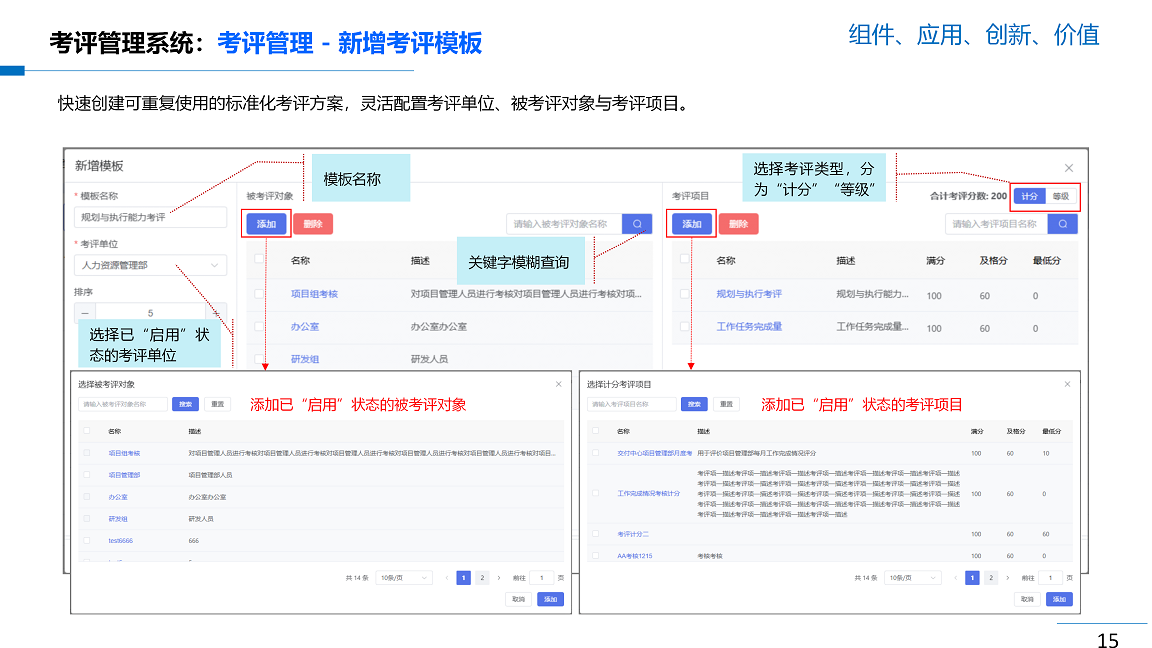Tick checkbox for 规划与执行考评 item
This screenshot has width=1152, height=648.
click(x=685, y=294)
